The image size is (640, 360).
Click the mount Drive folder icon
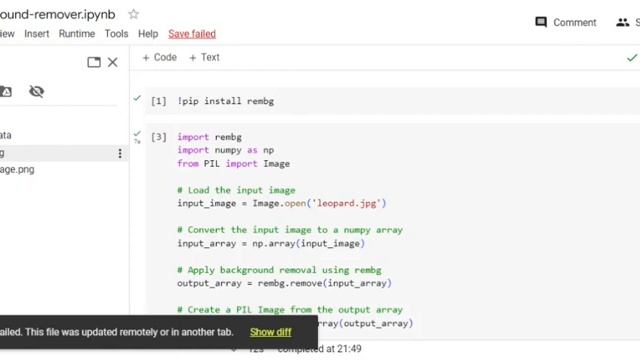[x=6, y=91]
